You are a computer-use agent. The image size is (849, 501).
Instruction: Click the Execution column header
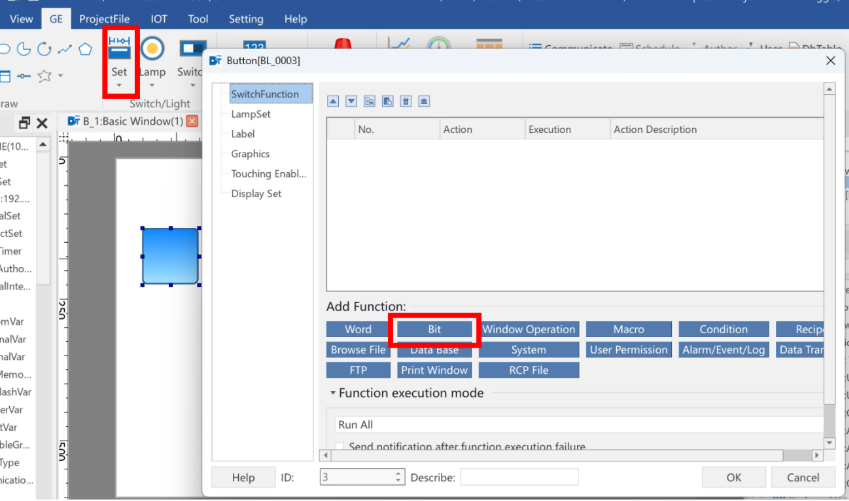pyautogui.click(x=567, y=129)
